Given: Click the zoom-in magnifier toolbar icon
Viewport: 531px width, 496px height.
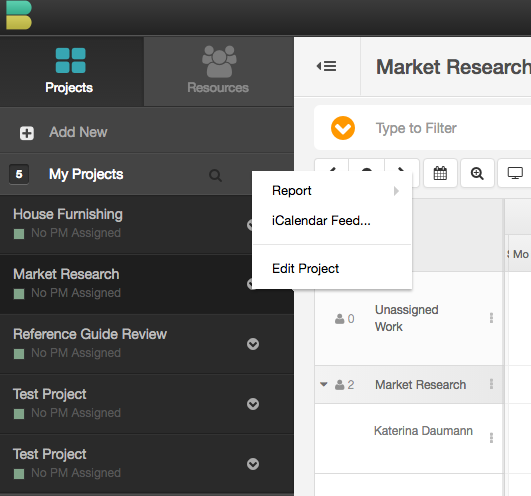Looking at the screenshot, I should click(477, 173).
